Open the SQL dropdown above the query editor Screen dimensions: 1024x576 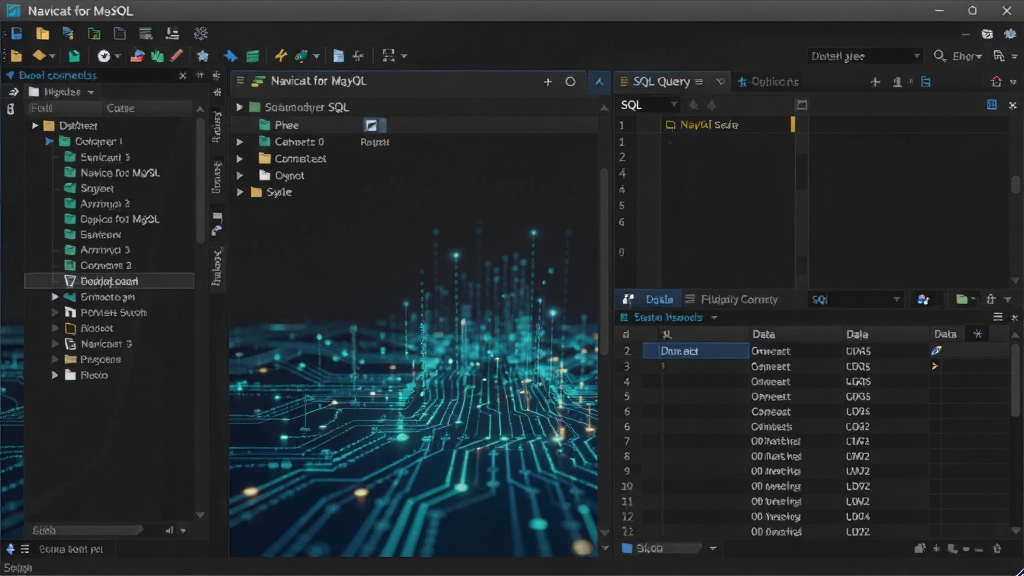[648, 104]
